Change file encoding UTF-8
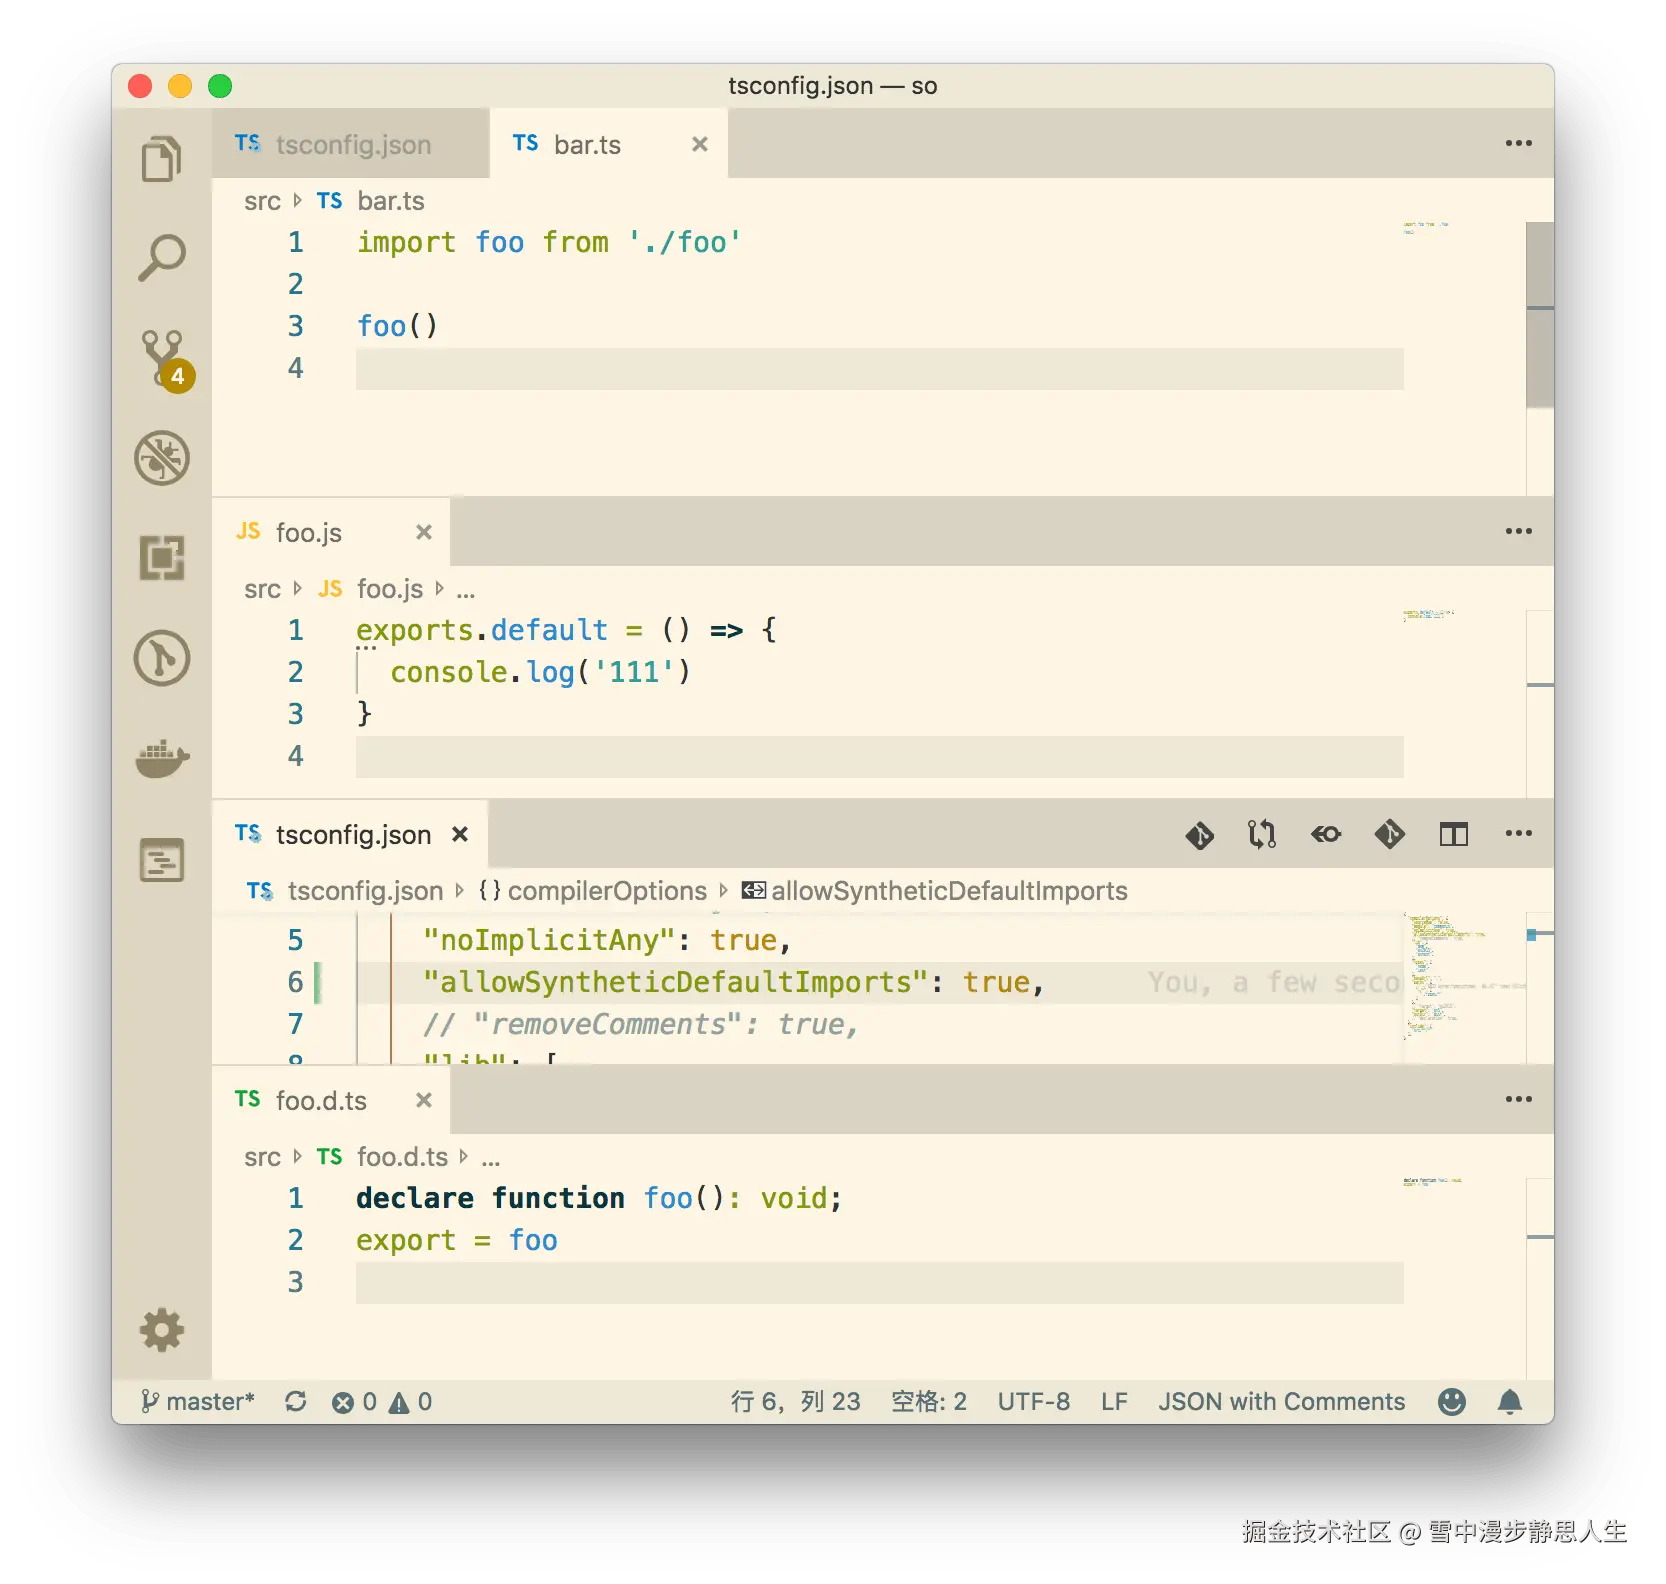 (x=1033, y=1401)
